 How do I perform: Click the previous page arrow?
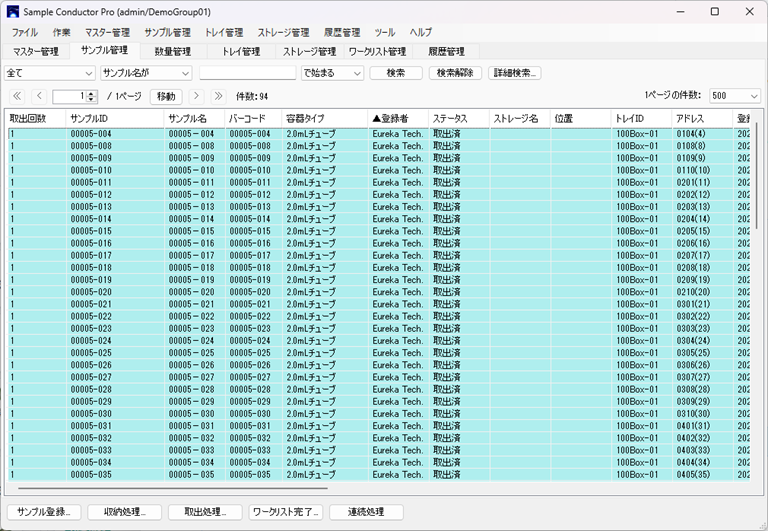(x=39, y=96)
